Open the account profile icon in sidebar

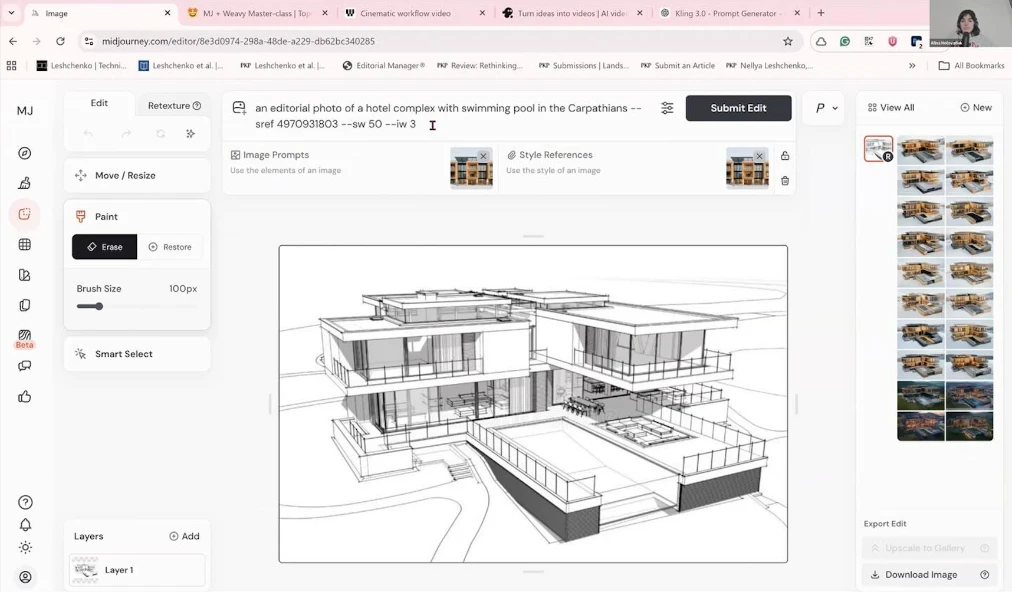(25, 577)
